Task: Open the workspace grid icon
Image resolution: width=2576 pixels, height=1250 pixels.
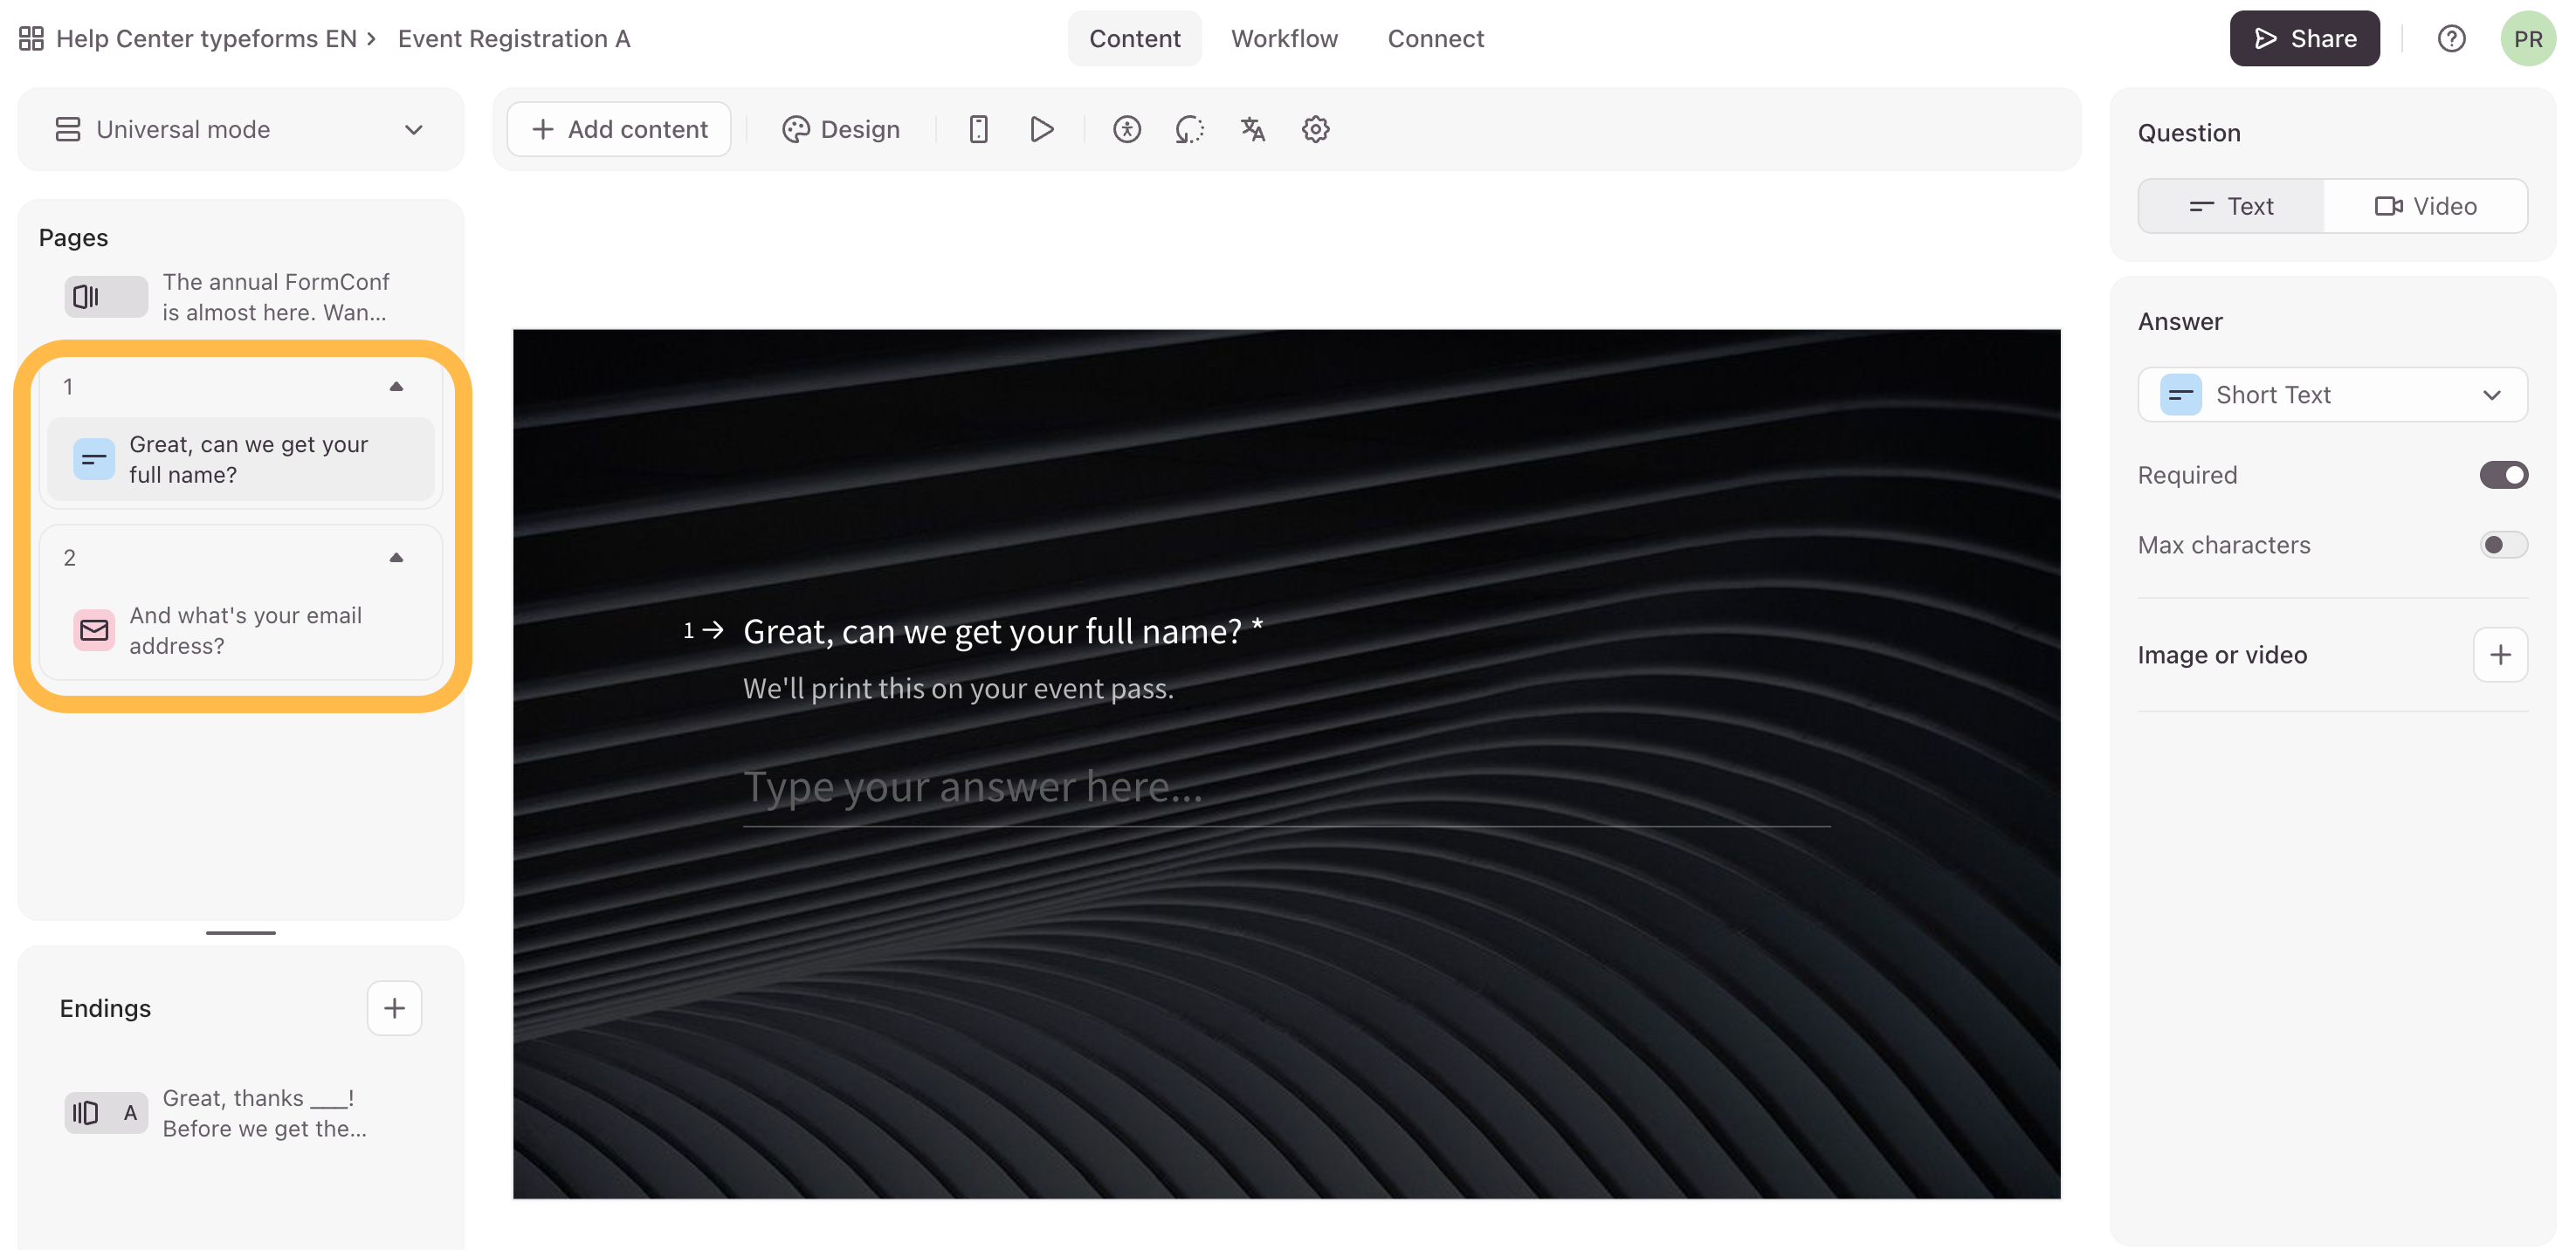Action: [x=31, y=39]
